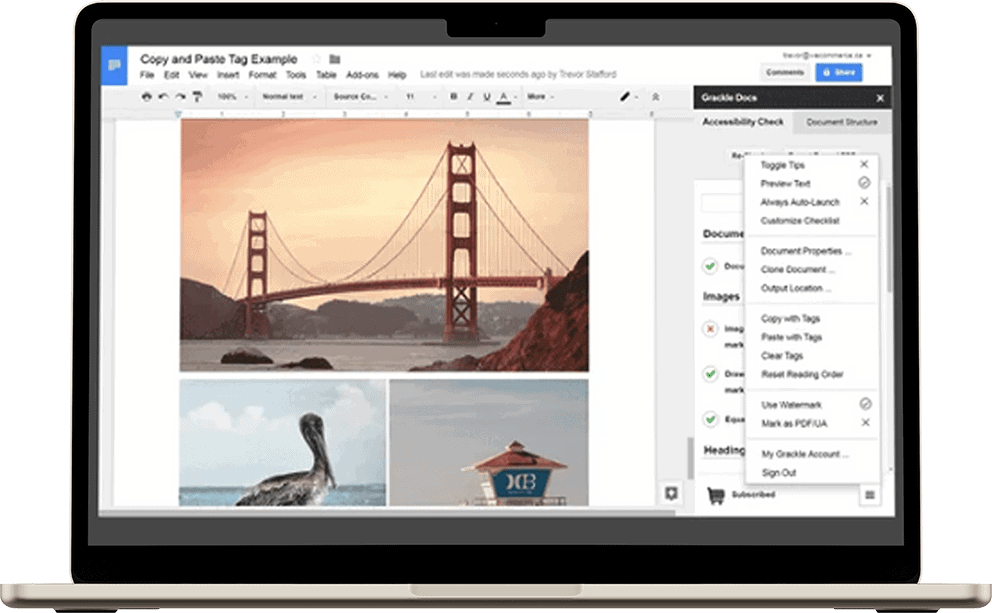Open the Tools menu

point(295,75)
